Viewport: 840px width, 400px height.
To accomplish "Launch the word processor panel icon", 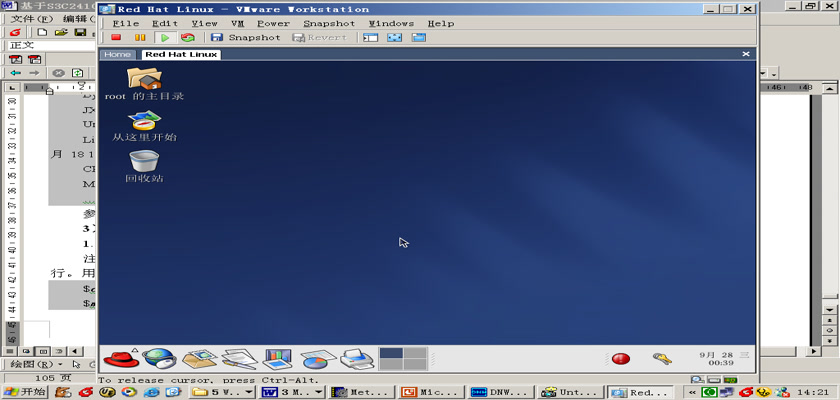I will point(239,358).
